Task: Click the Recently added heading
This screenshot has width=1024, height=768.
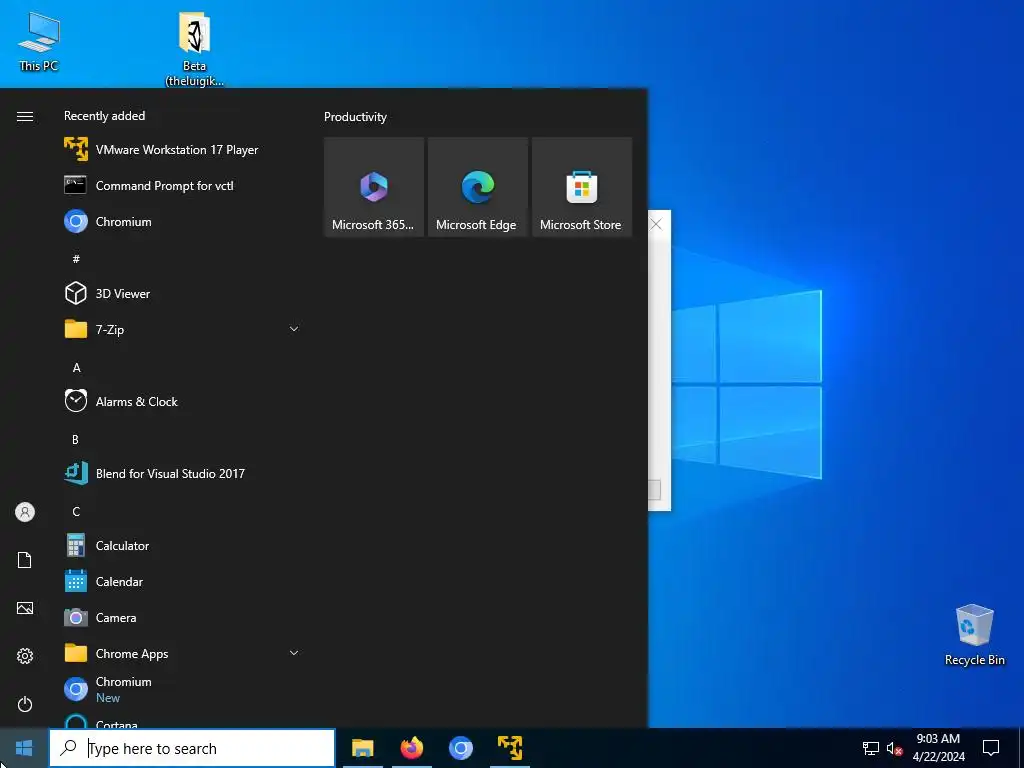Action: (x=104, y=116)
